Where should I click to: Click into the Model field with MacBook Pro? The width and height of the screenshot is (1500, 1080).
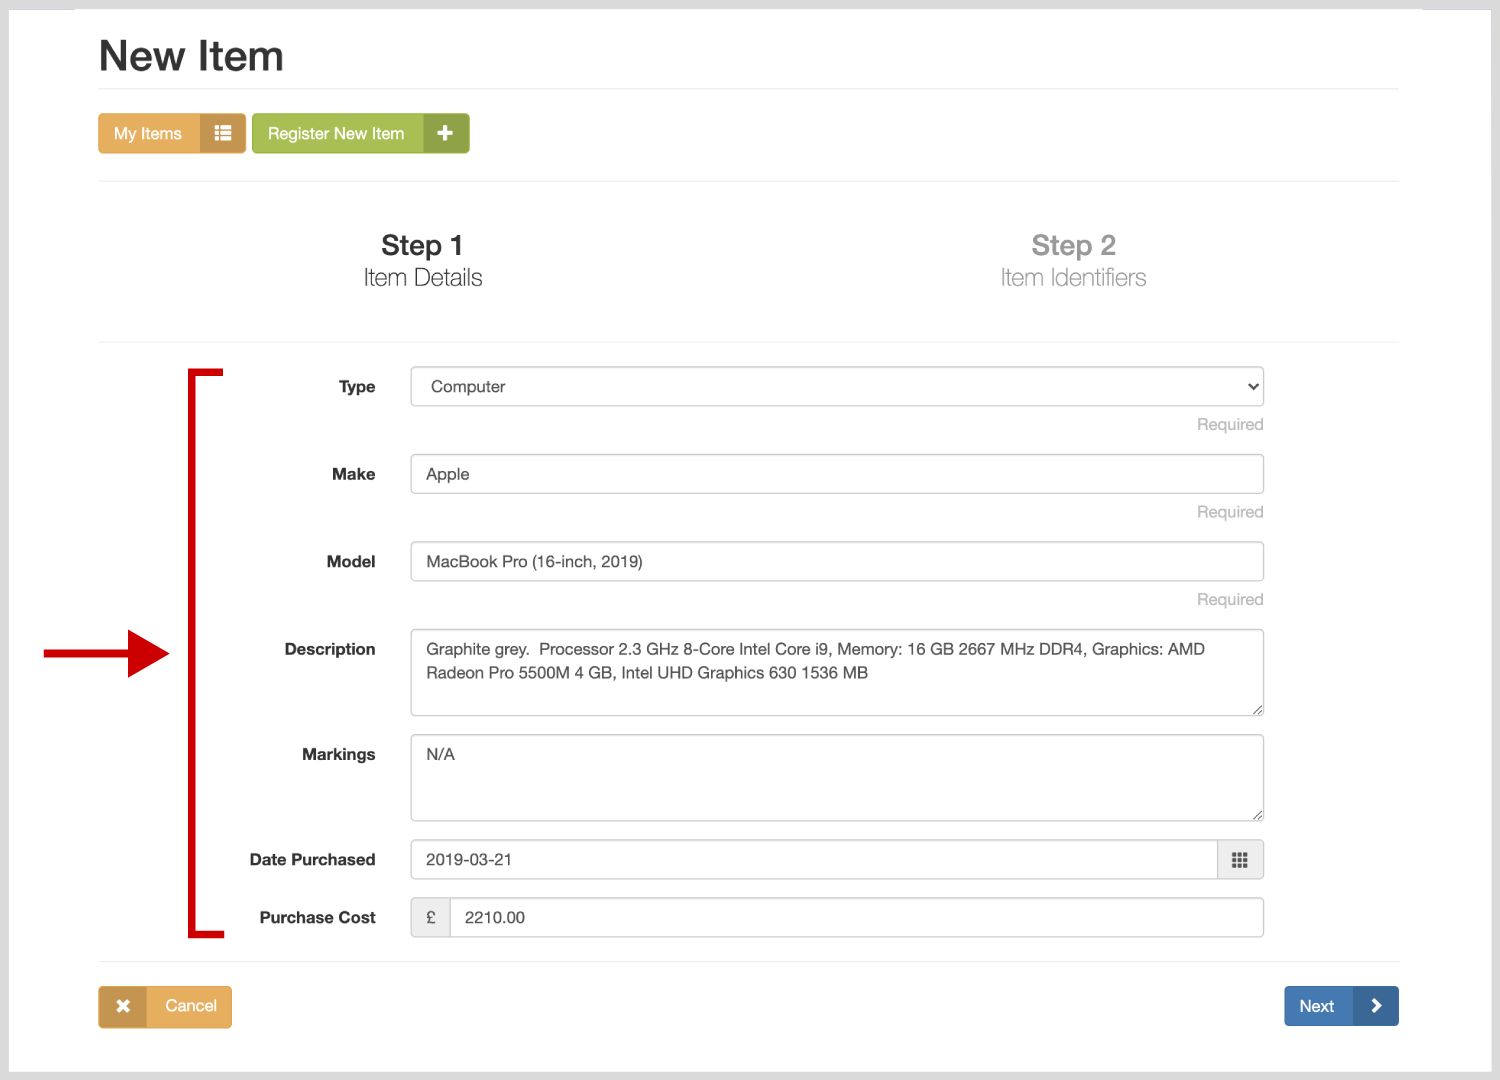[836, 562]
